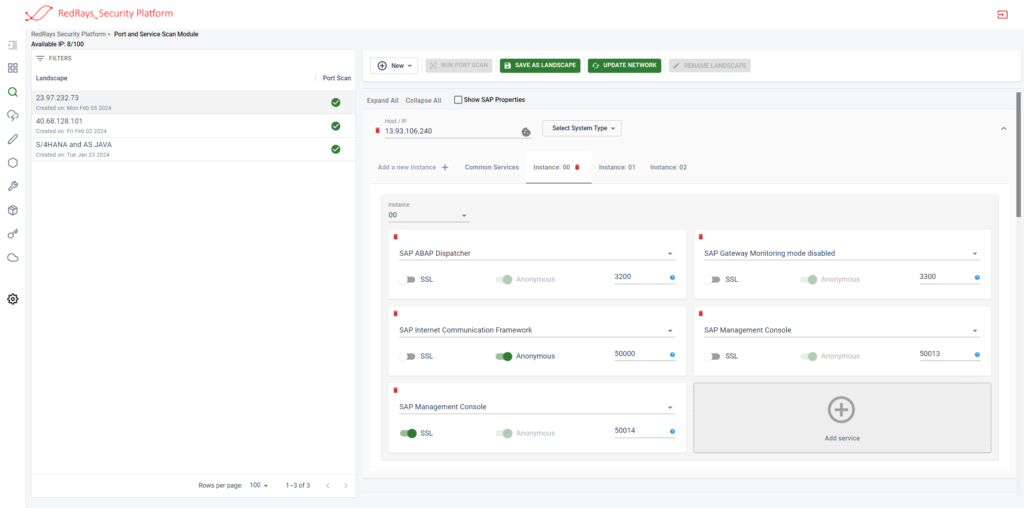Viewport: 1024px width, 508px height.
Task: Click green check for 40.68.128.101 landscape
Action: pos(336,126)
